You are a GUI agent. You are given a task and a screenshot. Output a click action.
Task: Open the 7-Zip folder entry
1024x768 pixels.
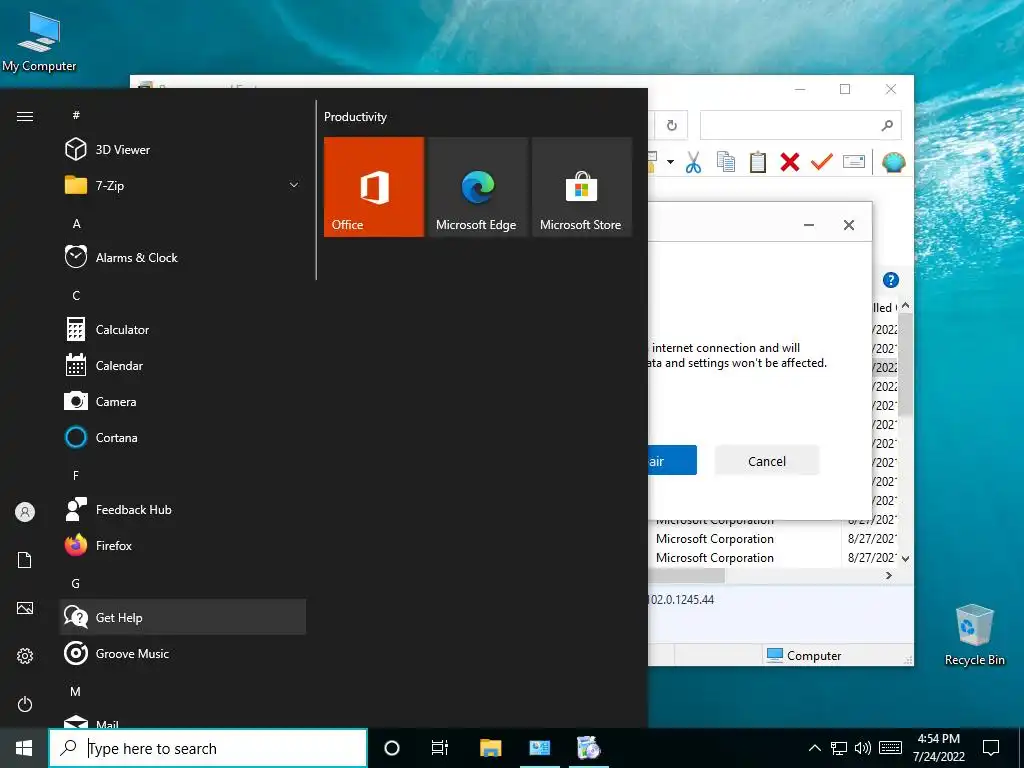183,185
